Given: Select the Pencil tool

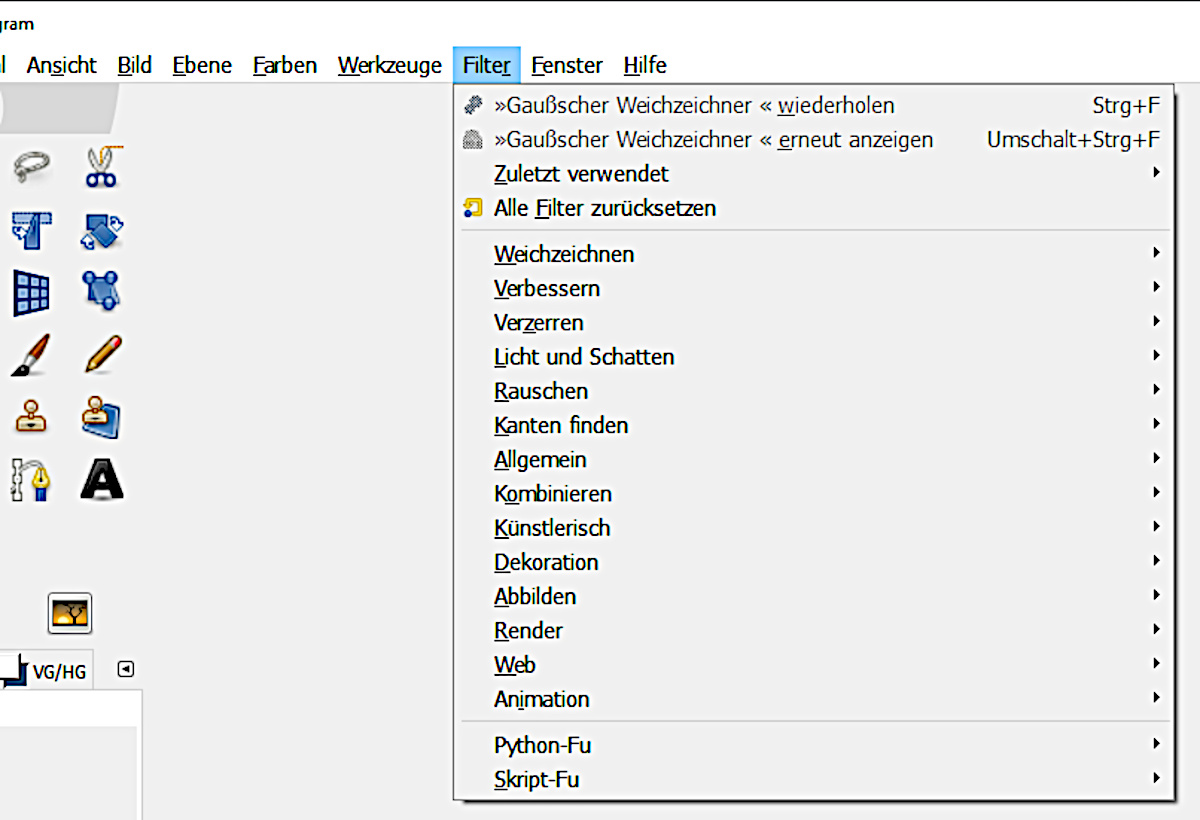Looking at the screenshot, I should point(102,355).
